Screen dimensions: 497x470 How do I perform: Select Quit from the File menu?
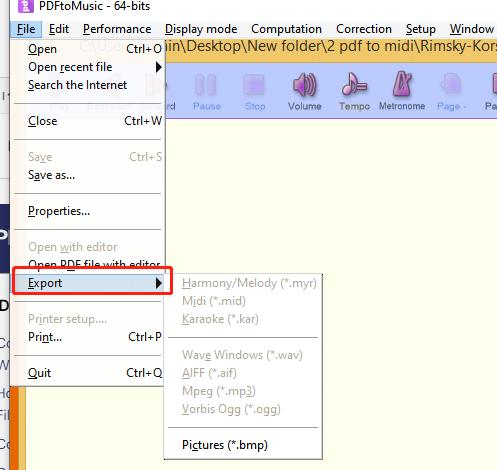coord(88,373)
